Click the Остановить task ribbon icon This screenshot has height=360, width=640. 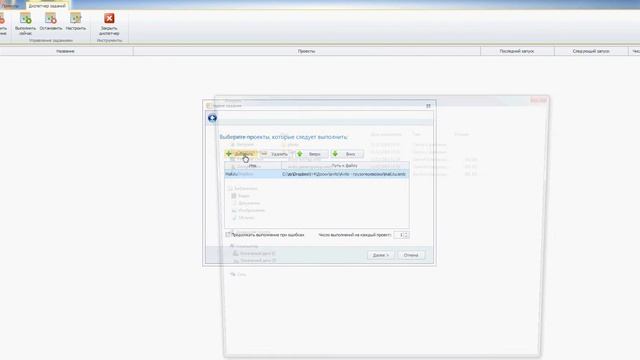(x=51, y=22)
